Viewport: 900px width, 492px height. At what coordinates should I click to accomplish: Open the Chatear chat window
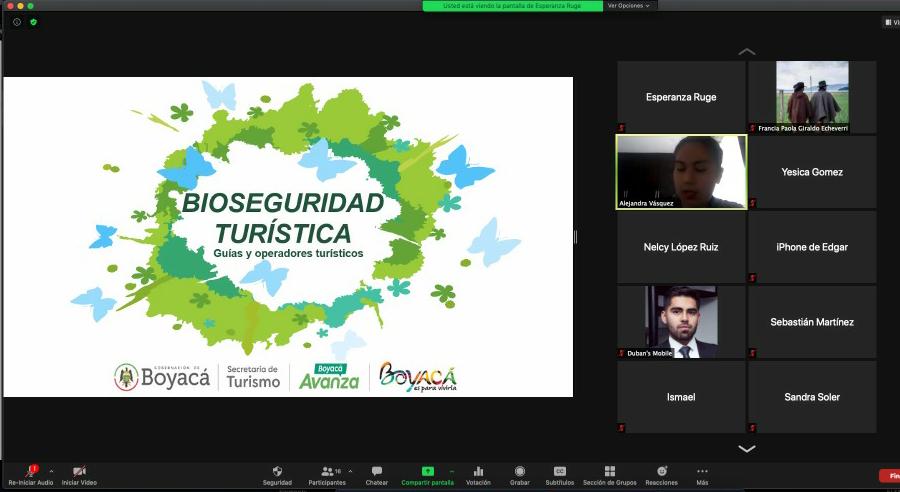click(x=376, y=471)
